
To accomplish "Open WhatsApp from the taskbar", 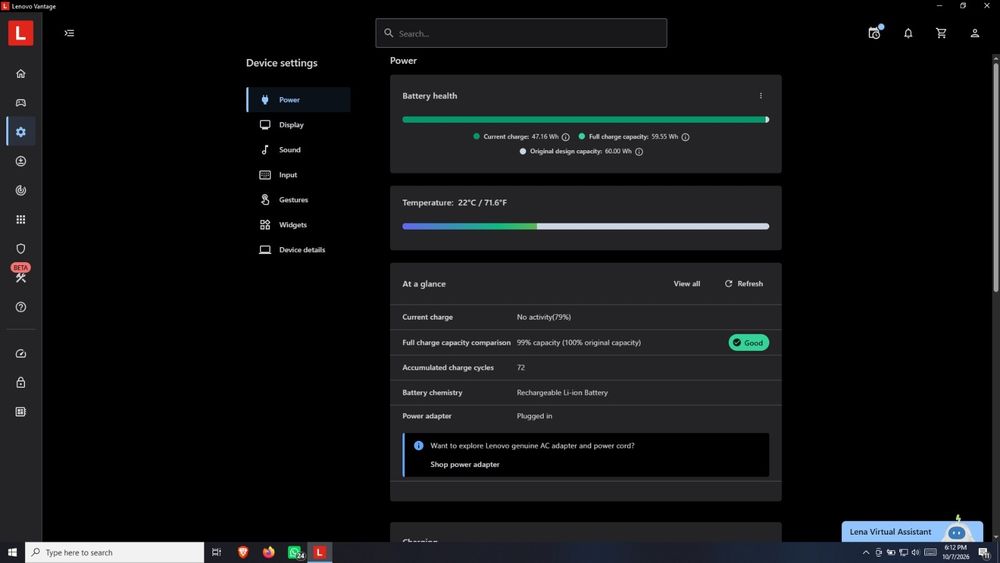I will (x=295, y=552).
